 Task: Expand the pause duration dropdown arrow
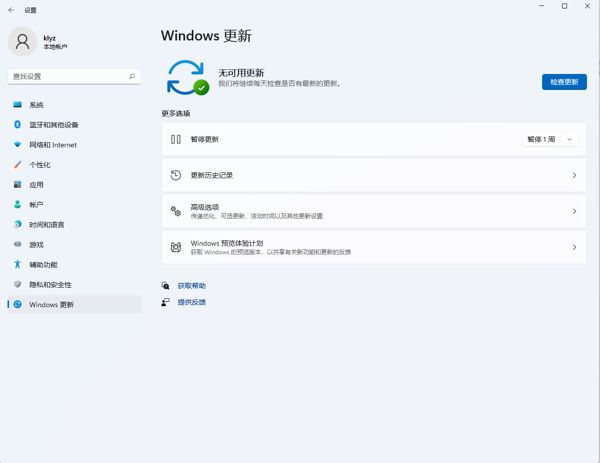click(569, 139)
